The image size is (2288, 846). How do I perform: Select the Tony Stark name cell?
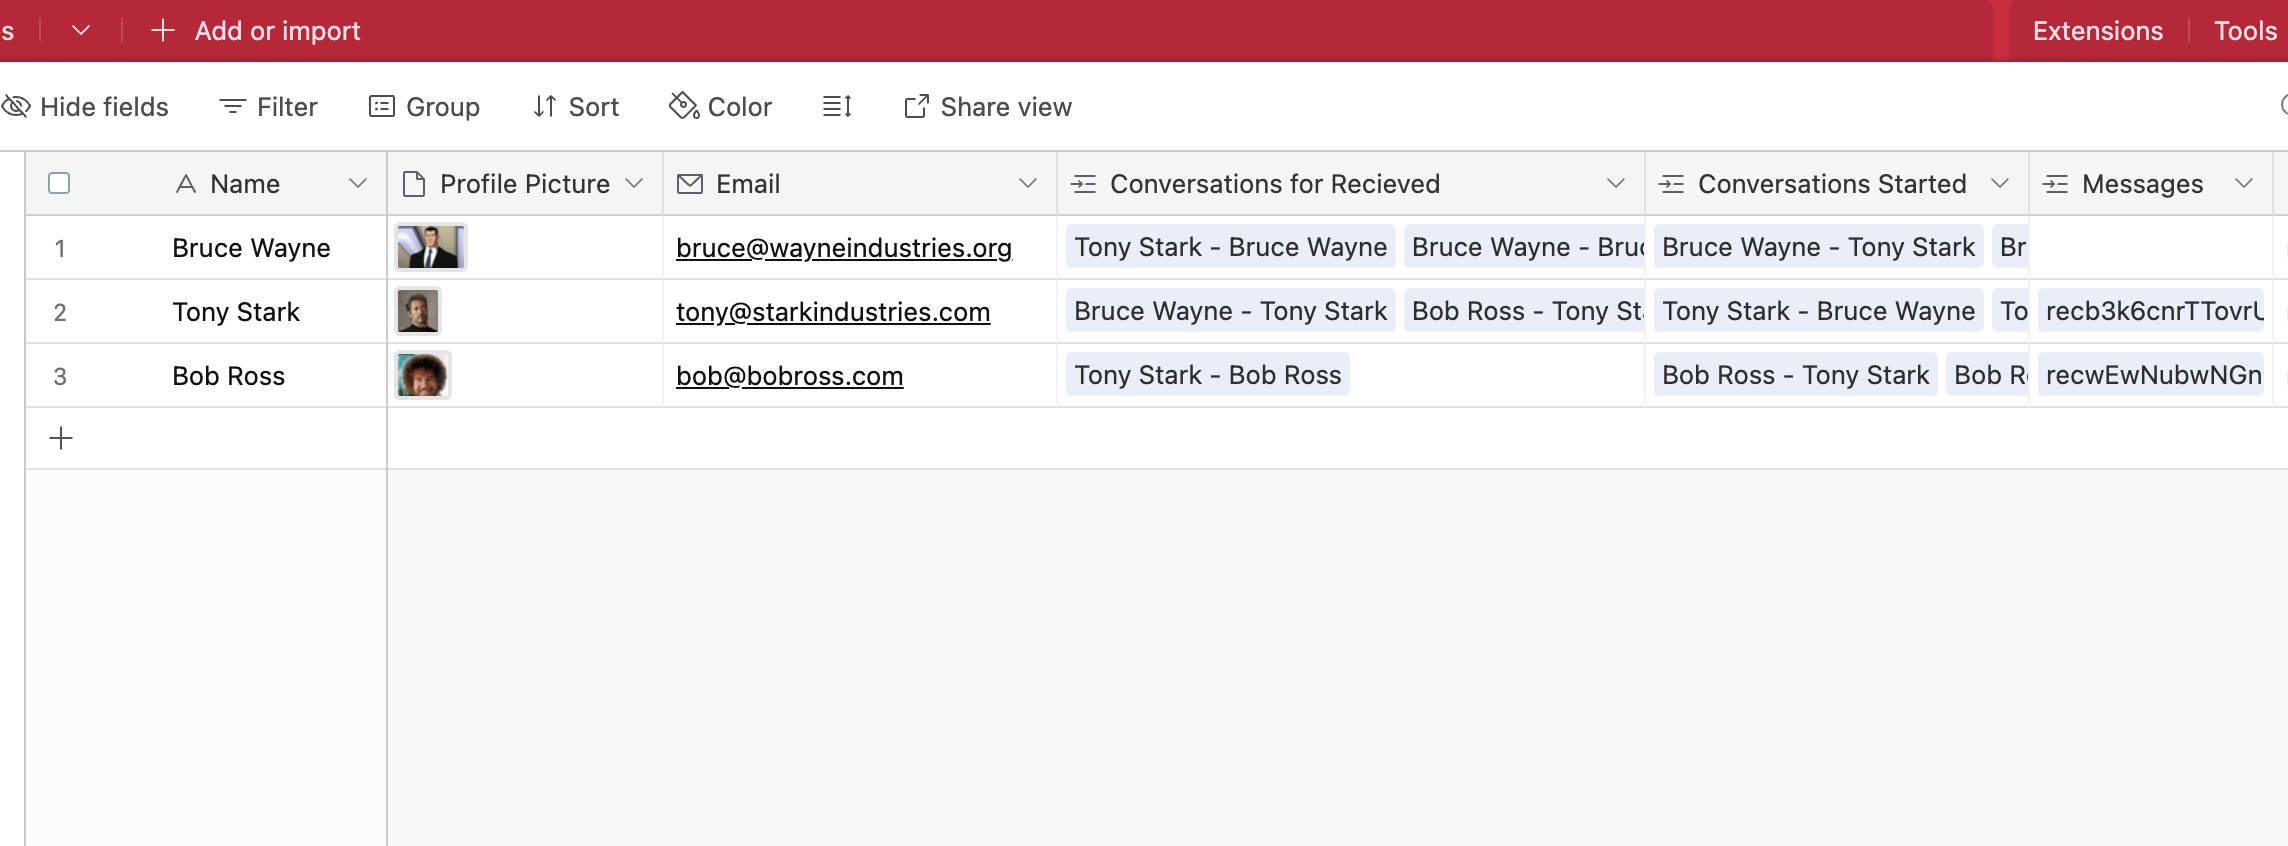tap(236, 312)
